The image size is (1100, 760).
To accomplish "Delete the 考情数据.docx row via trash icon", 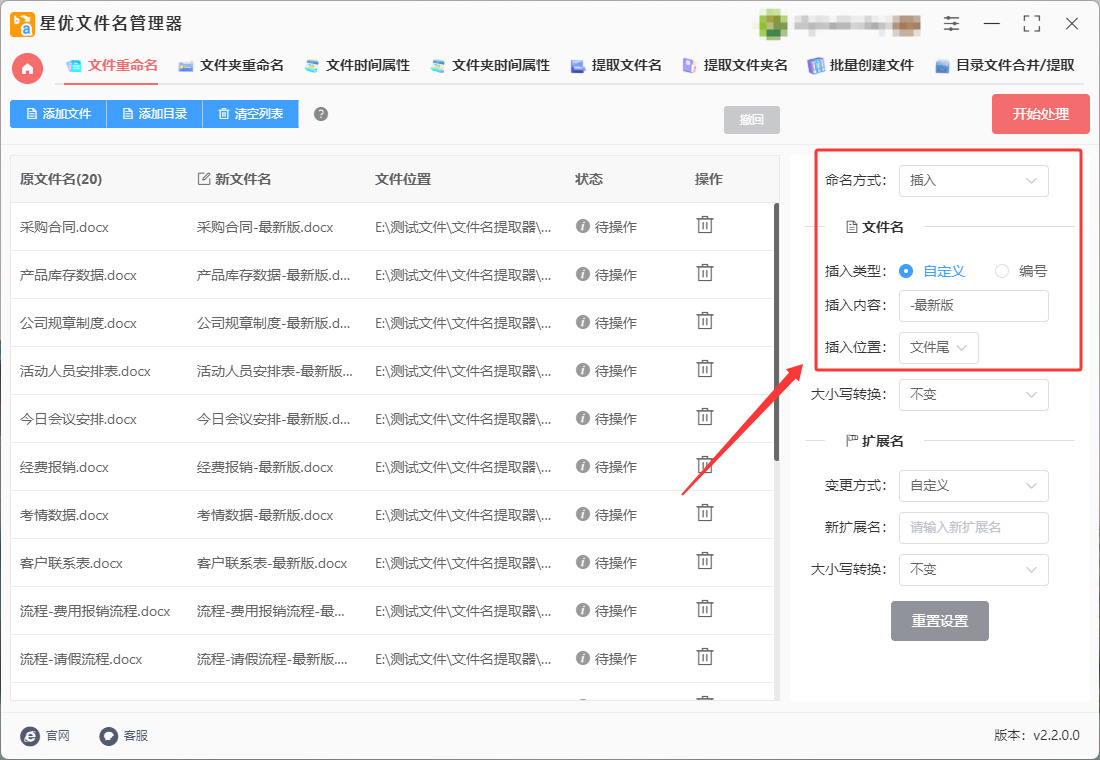I will pyautogui.click(x=704, y=514).
